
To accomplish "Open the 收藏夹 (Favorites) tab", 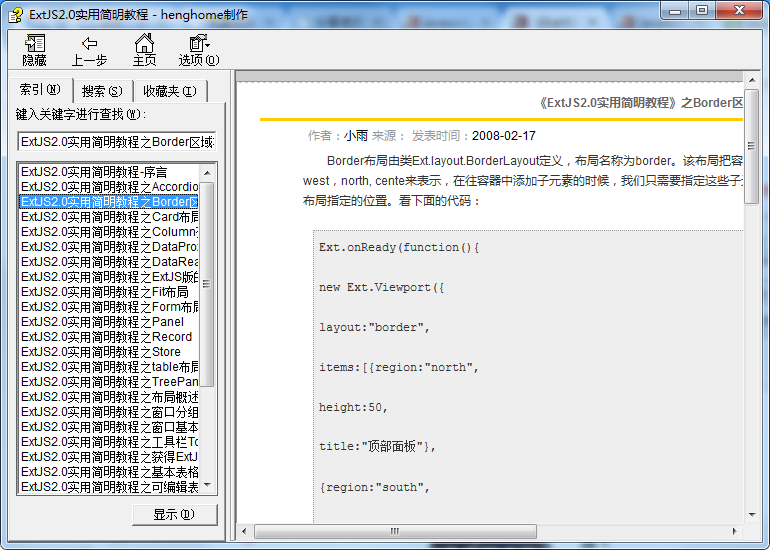I will coord(168,91).
